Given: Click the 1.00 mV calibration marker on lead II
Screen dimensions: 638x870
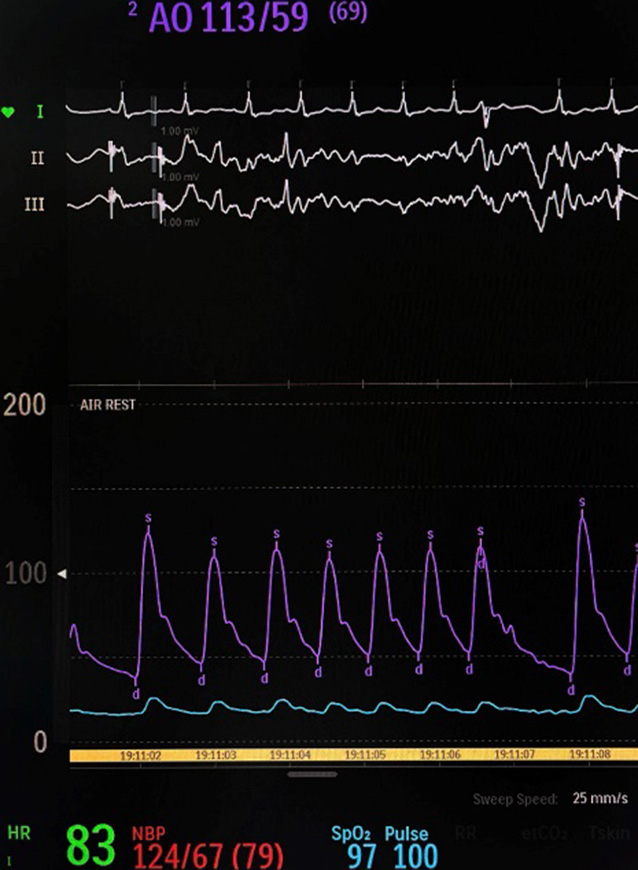Looking at the screenshot, I should [175, 176].
